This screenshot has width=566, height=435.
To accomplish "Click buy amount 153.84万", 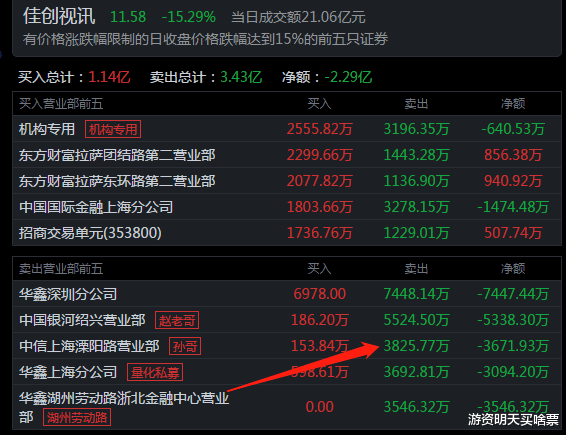I will (x=319, y=346).
